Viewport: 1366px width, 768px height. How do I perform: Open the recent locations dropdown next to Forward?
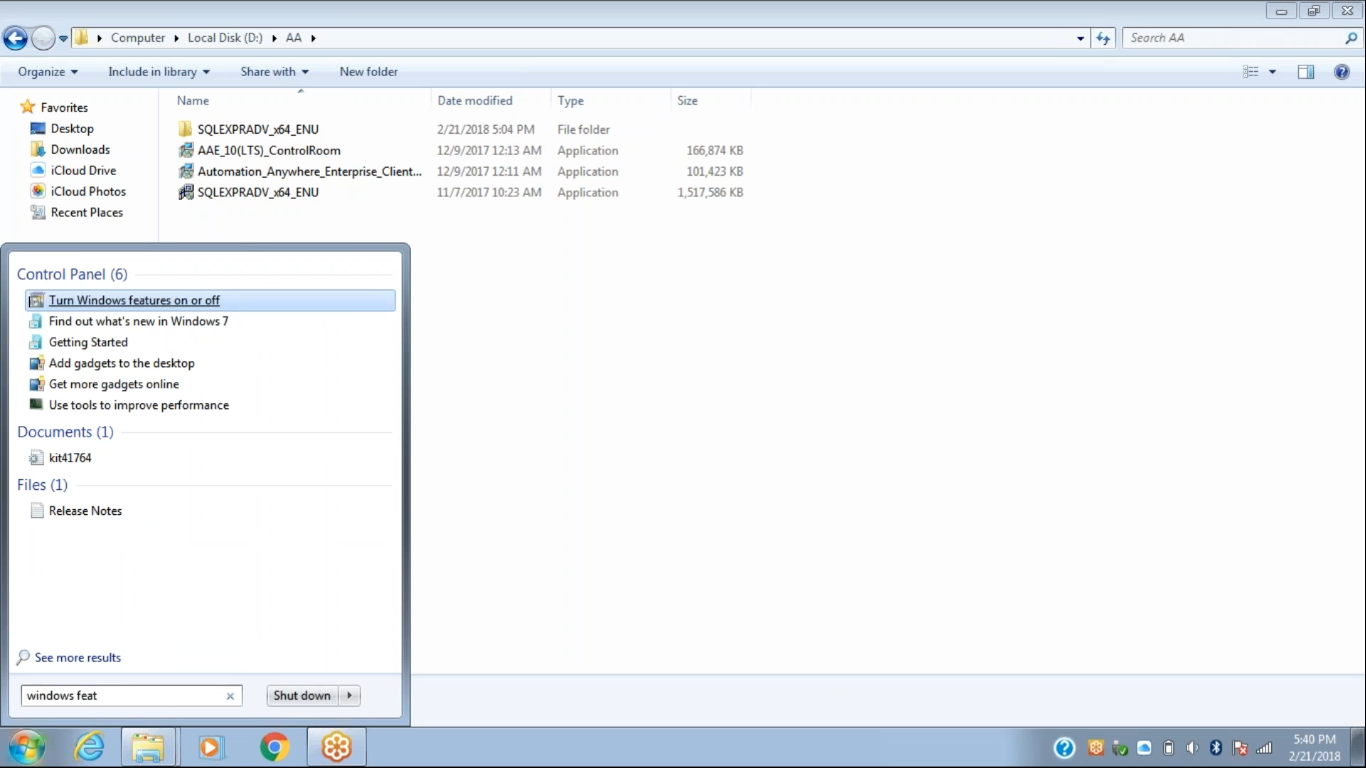(64, 39)
